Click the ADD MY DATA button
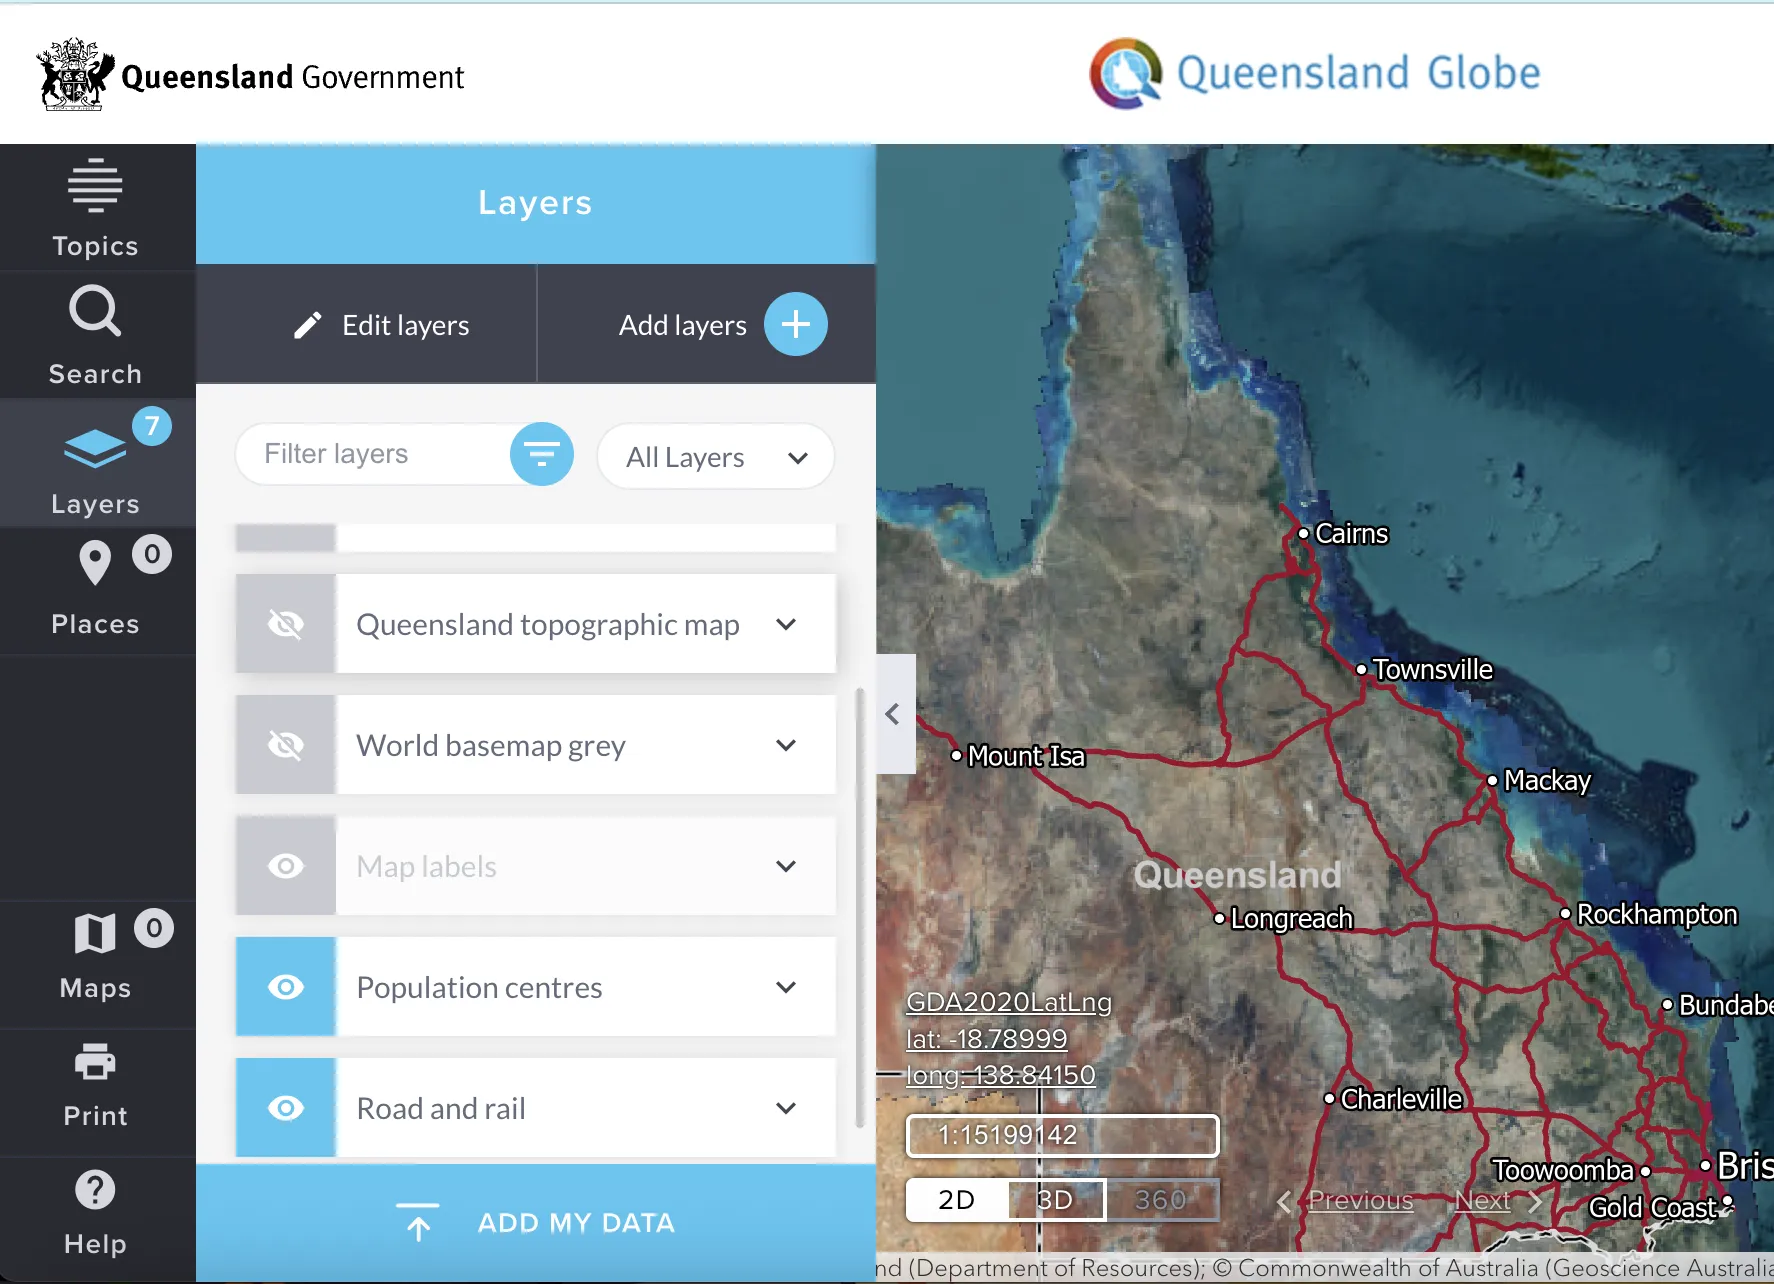The height and width of the screenshot is (1284, 1774). click(536, 1222)
